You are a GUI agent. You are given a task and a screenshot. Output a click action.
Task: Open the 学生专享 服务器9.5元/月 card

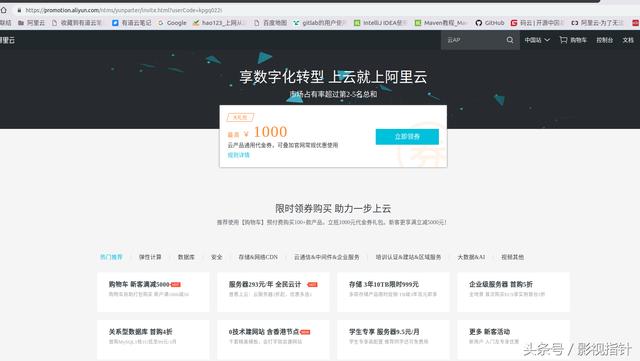point(393,339)
